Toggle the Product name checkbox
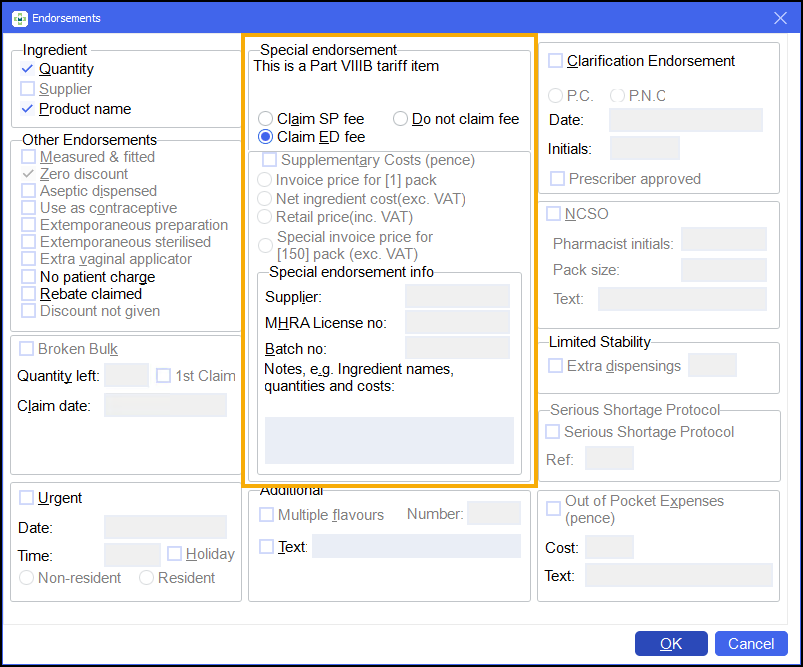The image size is (803, 667). point(28,109)
